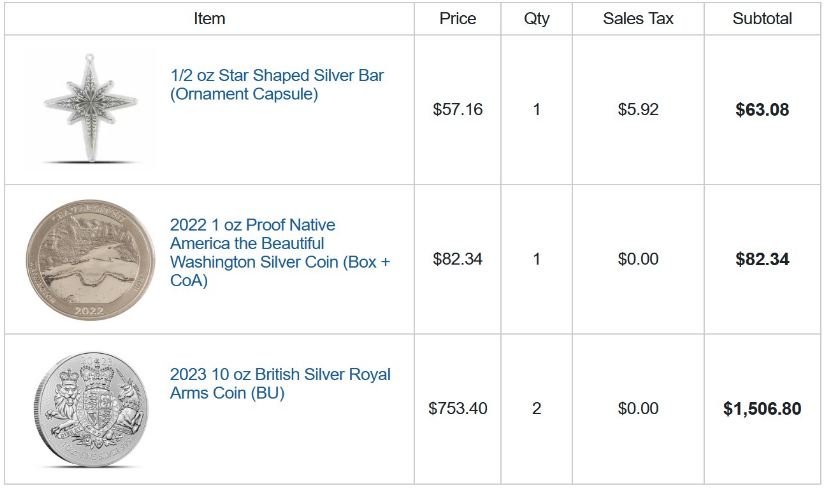Click the Item column header

[210, 19]
